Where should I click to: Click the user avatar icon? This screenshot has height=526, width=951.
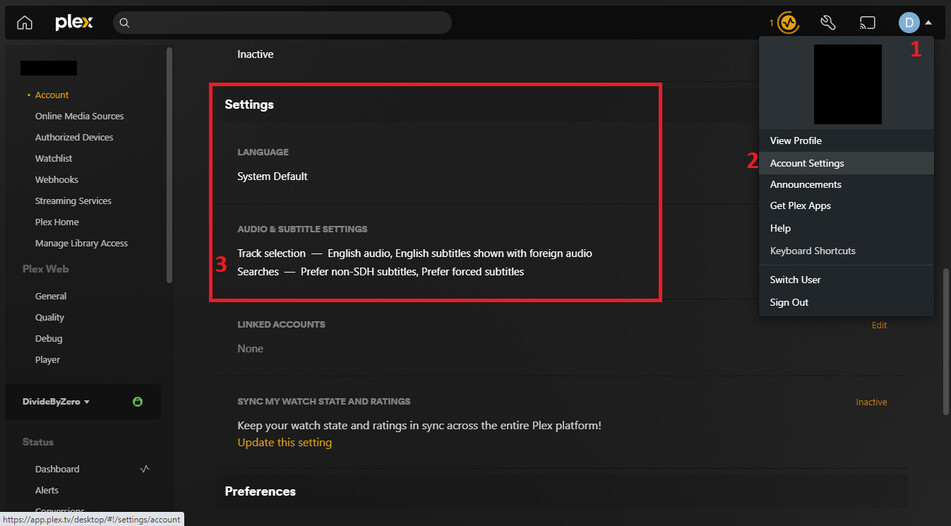click(909, 22)
